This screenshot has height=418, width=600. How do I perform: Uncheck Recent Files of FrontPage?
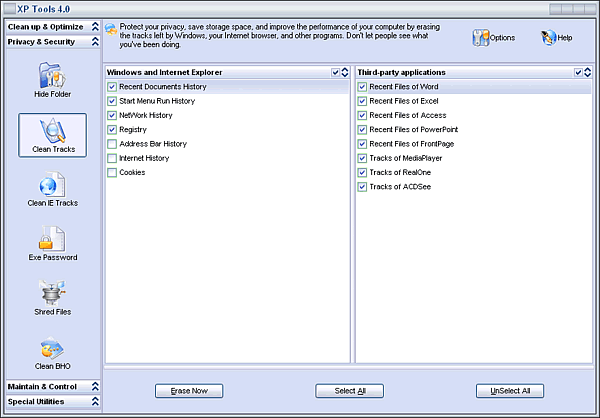(x=362, y=144)
